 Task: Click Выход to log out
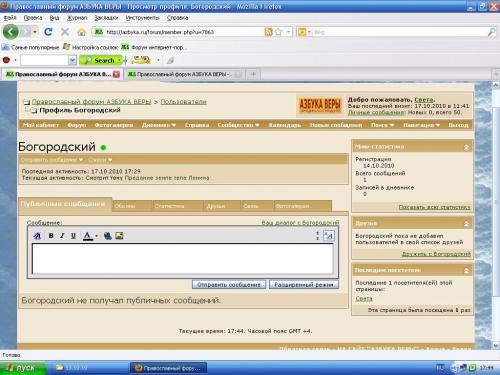click(458, 125)
